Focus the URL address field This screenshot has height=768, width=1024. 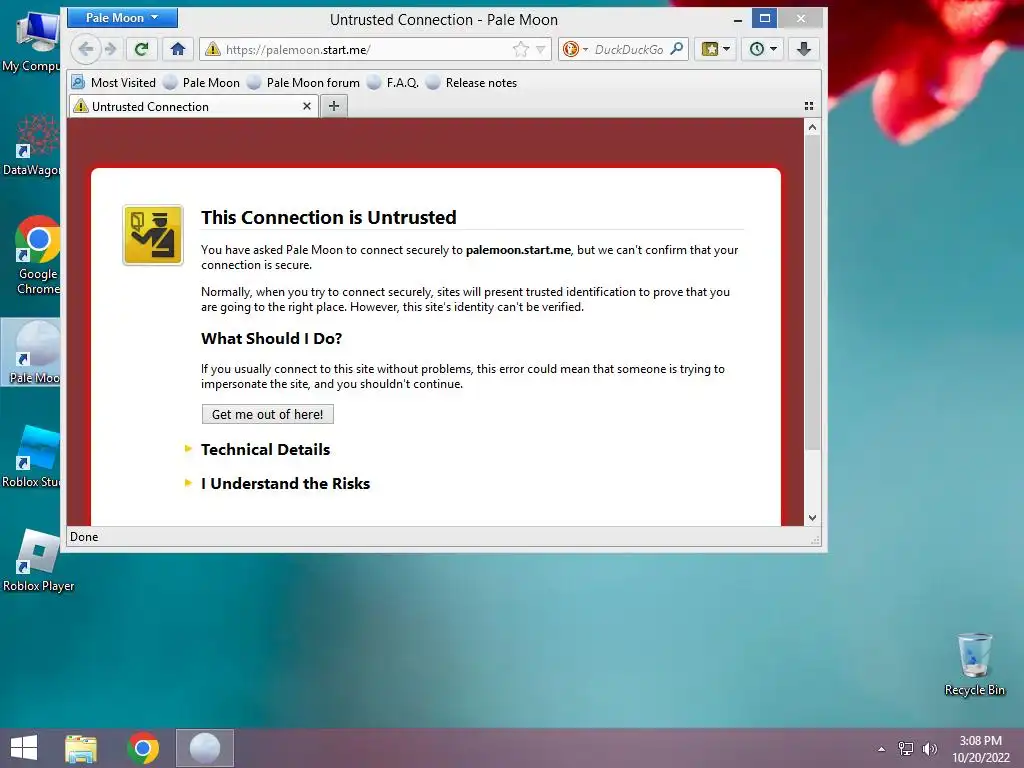tap(366, 49)
